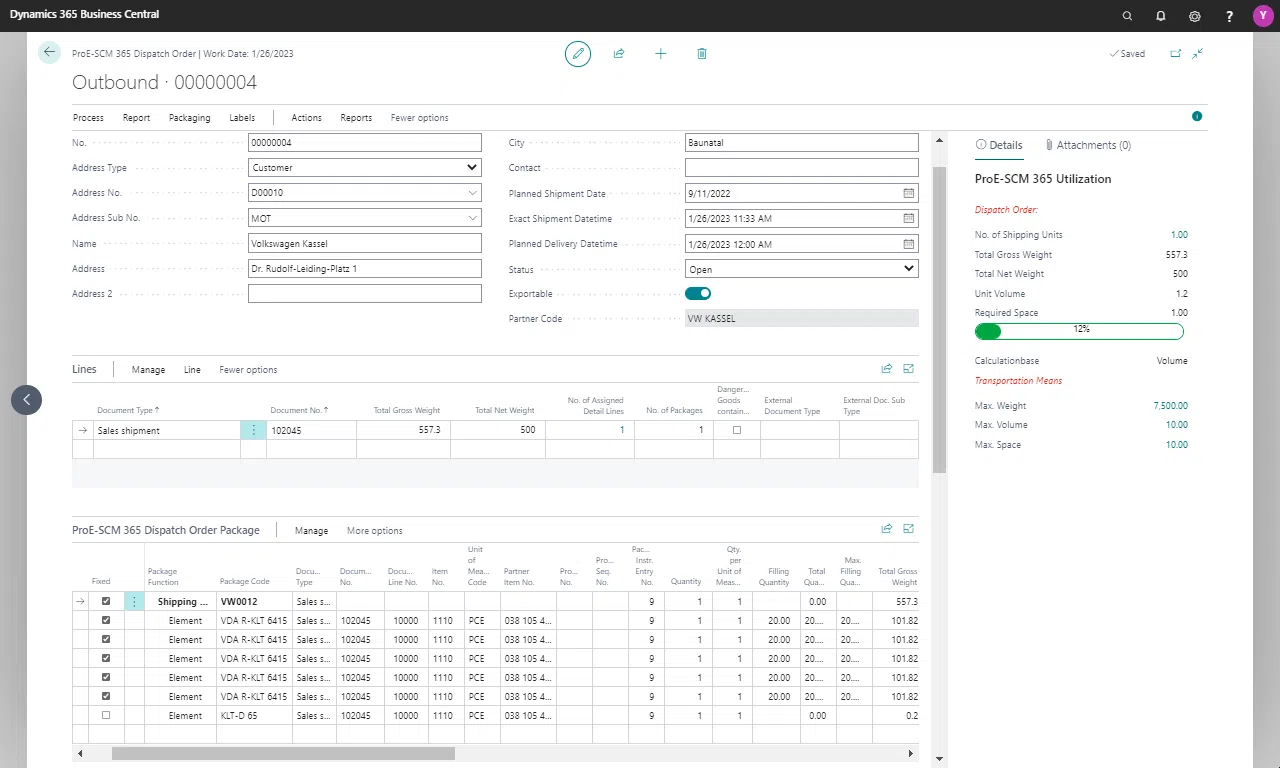Screen dimensions: 1280x768
Task: Click the empty Address 2 field
Action: point(365,294)
